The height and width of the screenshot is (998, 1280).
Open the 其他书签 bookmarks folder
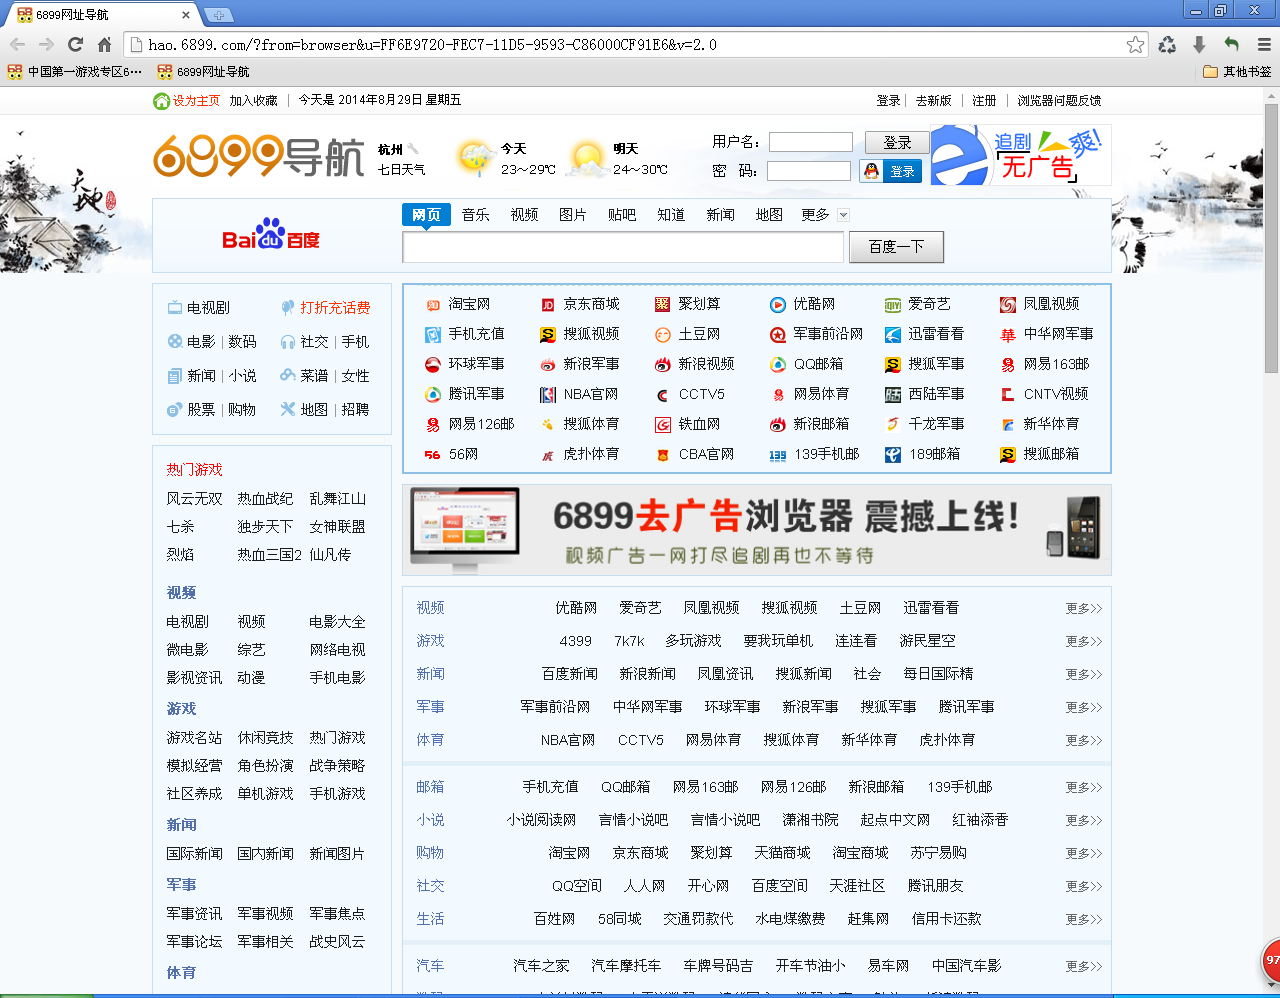click(1238, 72)
